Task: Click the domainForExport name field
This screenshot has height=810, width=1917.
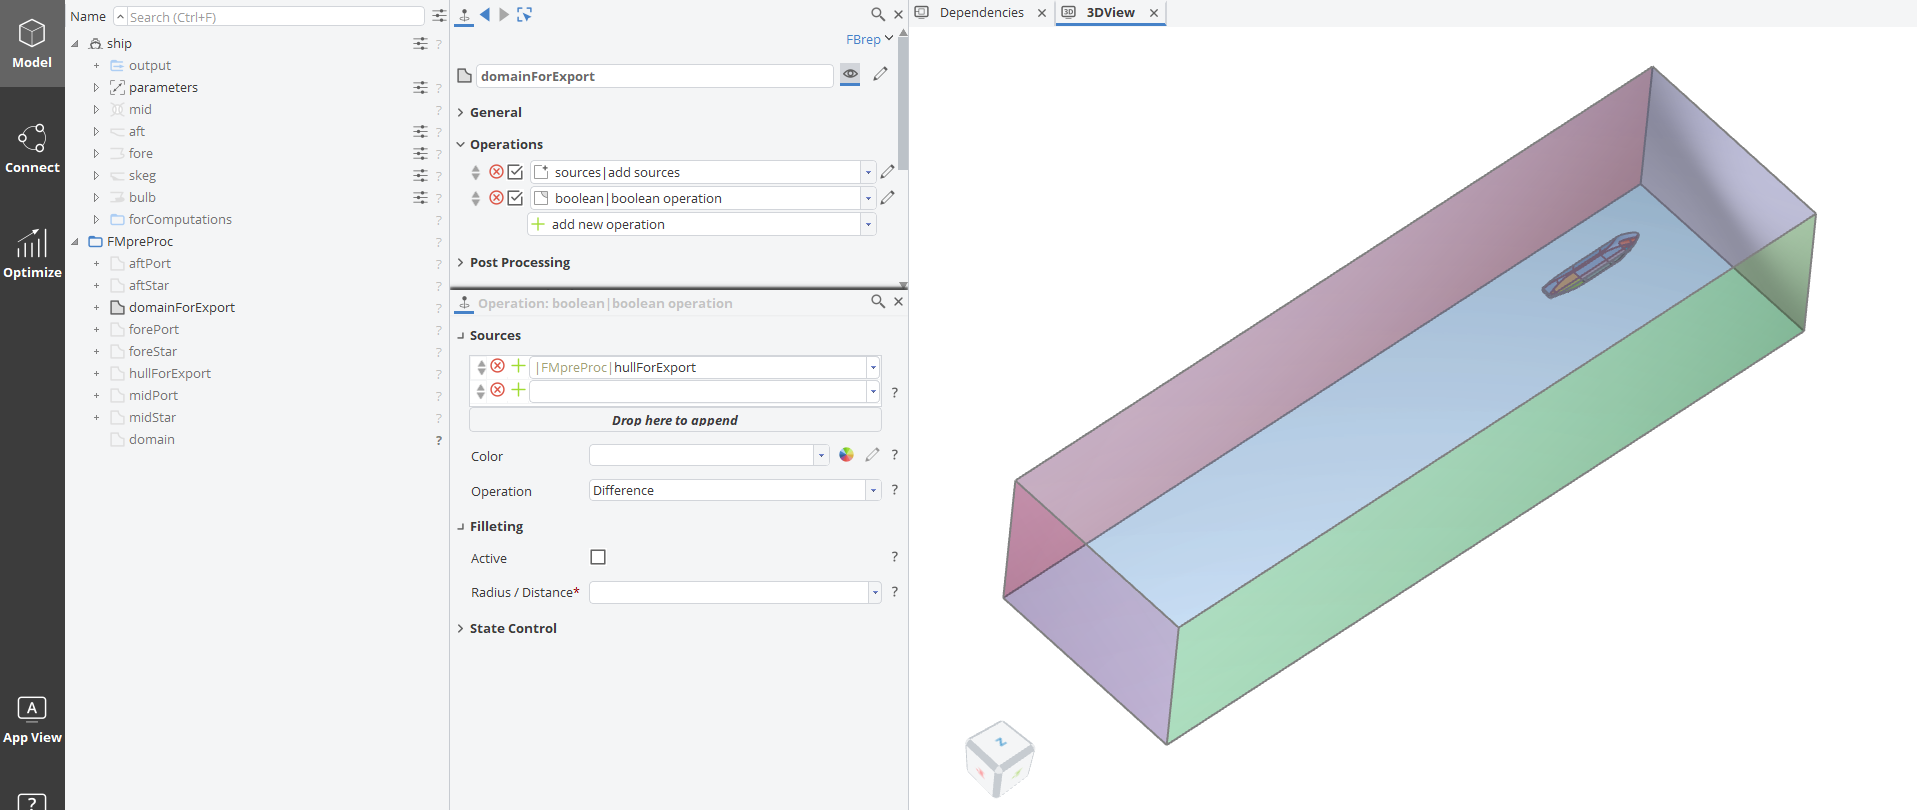Action: click(654, 76)
